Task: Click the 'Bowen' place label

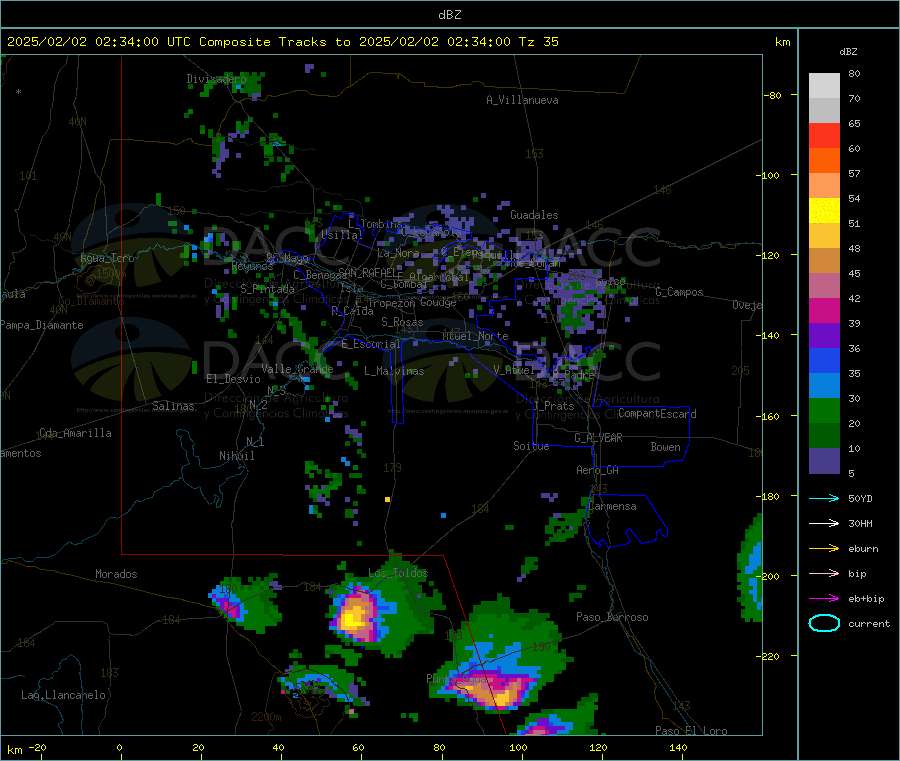Action: (x=666, y=447)
